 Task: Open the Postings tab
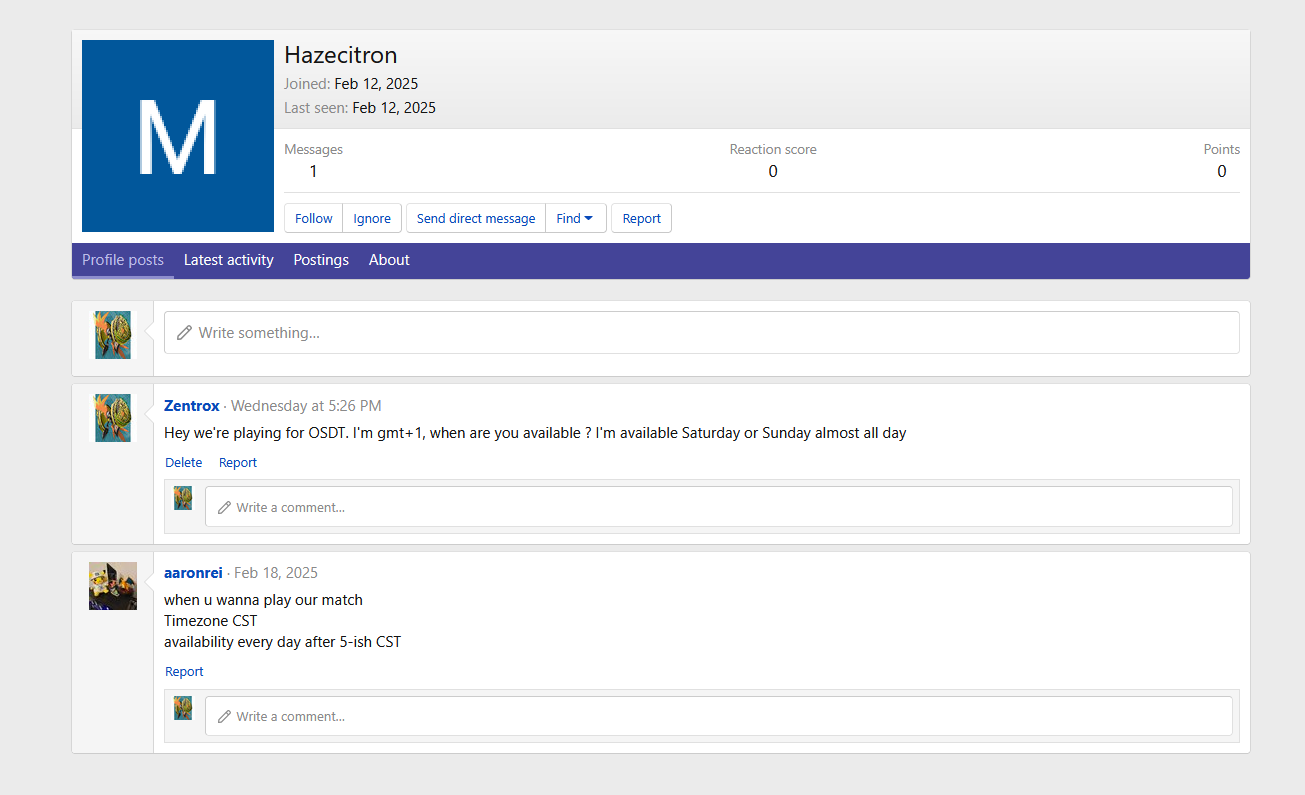point(321,260)
